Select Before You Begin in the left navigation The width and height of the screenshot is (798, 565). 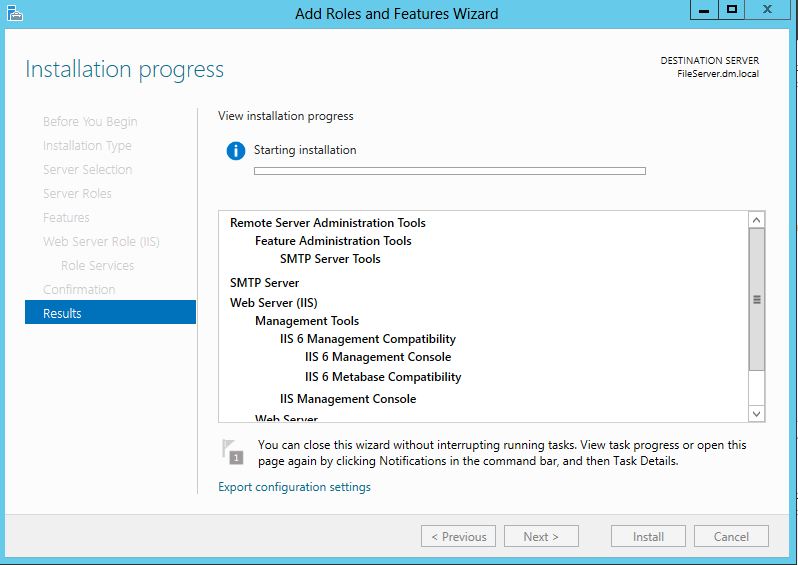(90, 121)
